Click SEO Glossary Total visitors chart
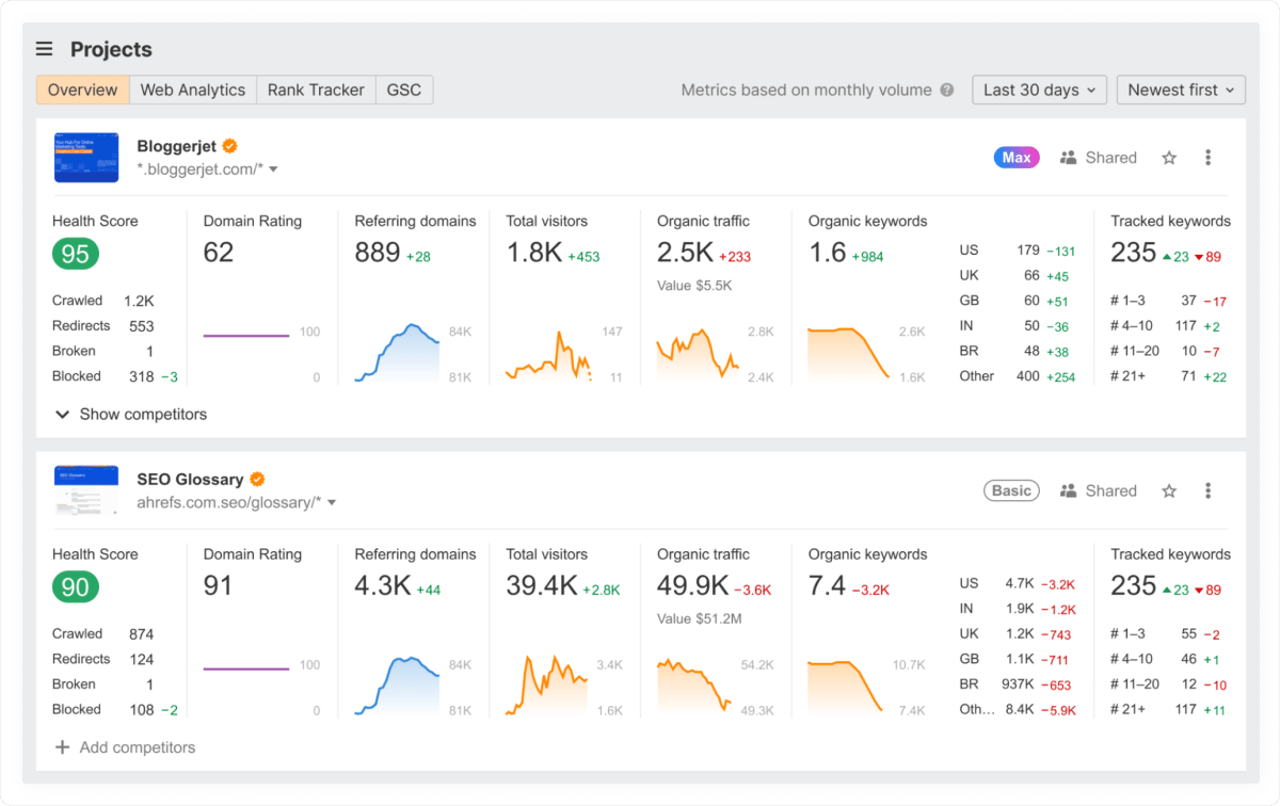This screenshot has height=806, width=1280. (x=547, y=685)
